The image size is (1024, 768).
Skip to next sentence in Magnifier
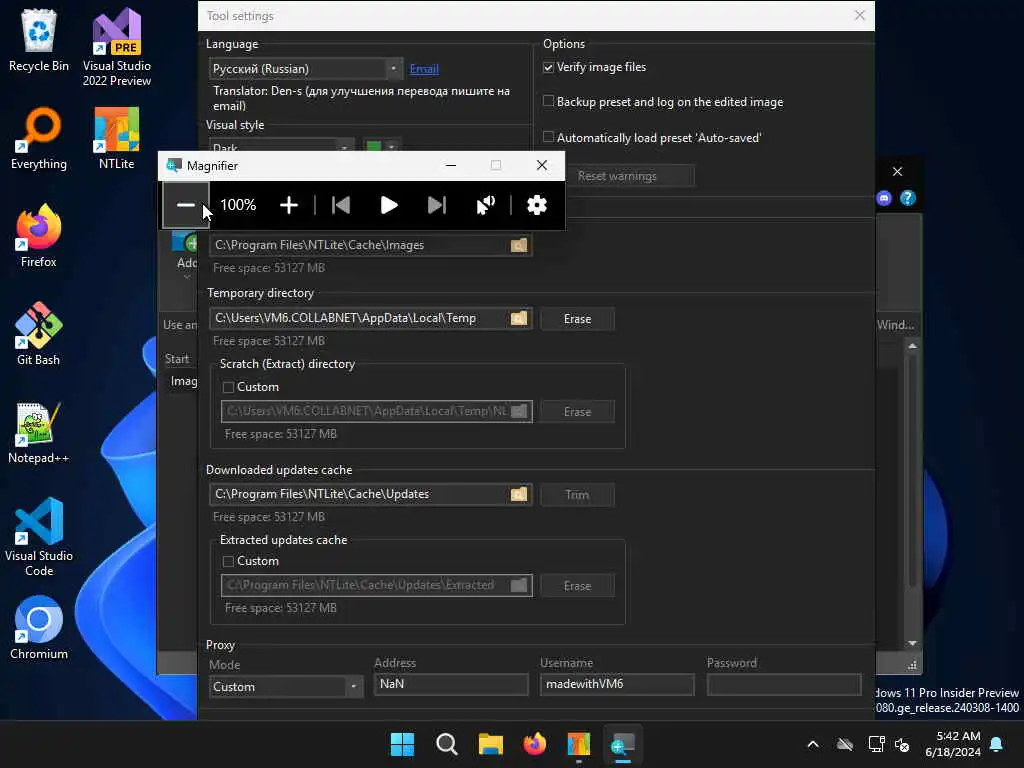(x=436, y=205)
